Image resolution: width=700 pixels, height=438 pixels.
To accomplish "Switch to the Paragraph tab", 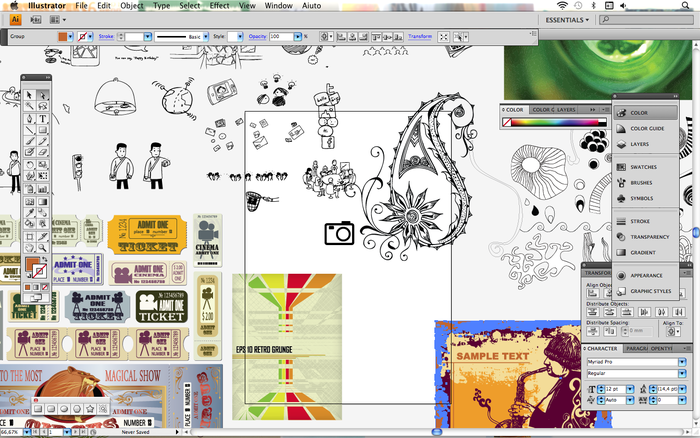I will point(634,348).
